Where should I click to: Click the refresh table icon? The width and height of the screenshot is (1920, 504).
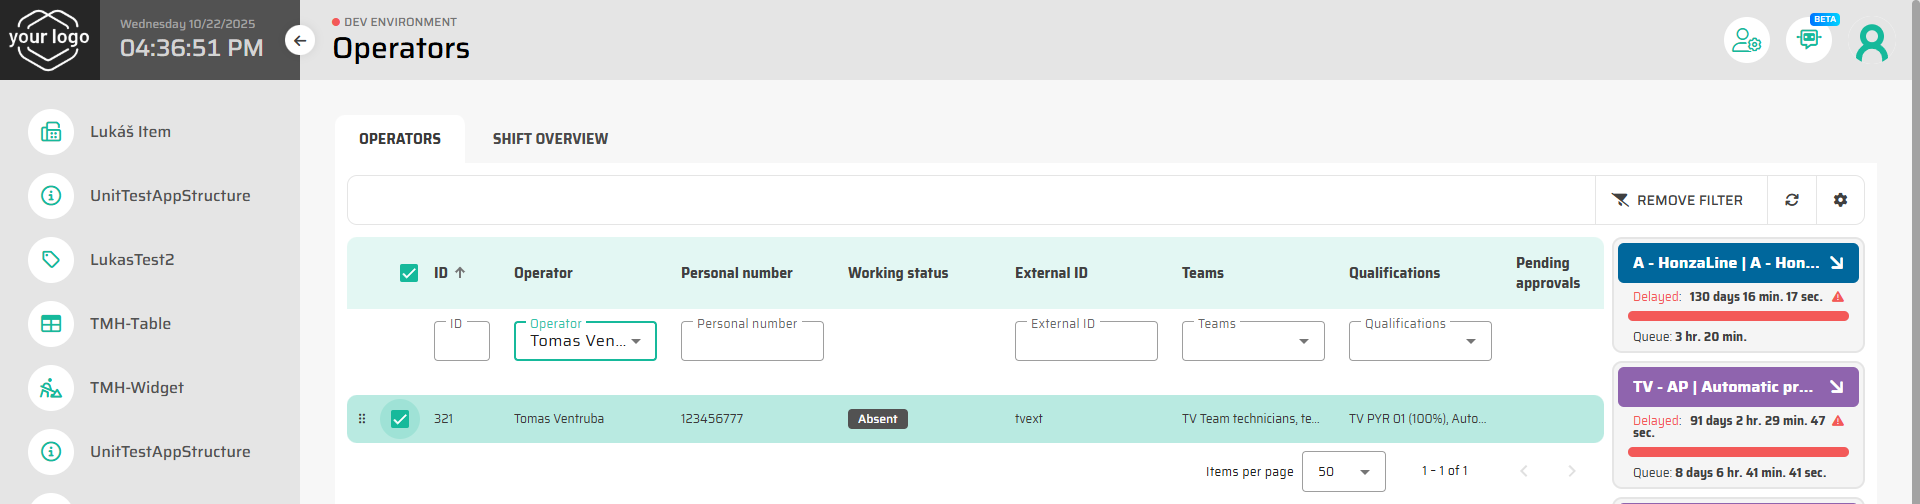point(1792,200)
